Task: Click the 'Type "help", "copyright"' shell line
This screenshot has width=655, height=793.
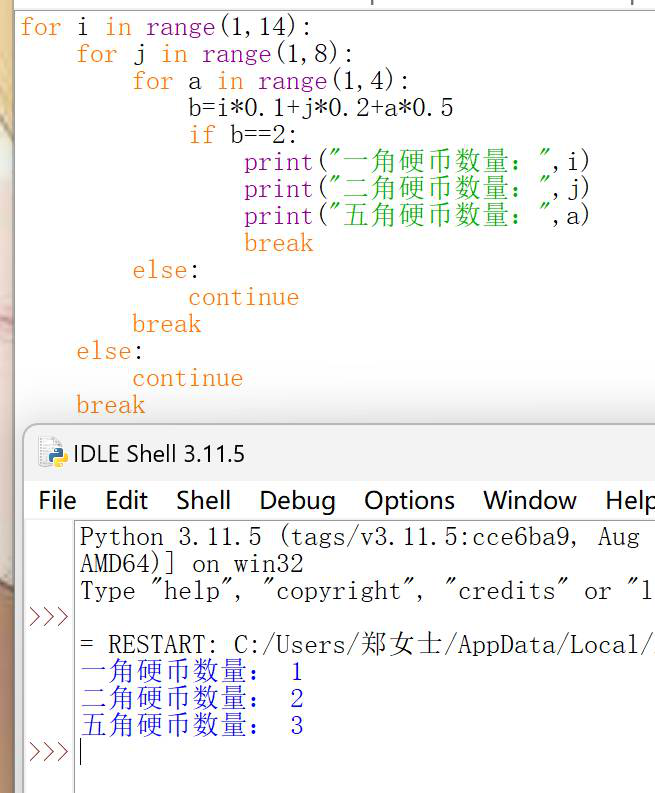Action: tap(367, 591)
